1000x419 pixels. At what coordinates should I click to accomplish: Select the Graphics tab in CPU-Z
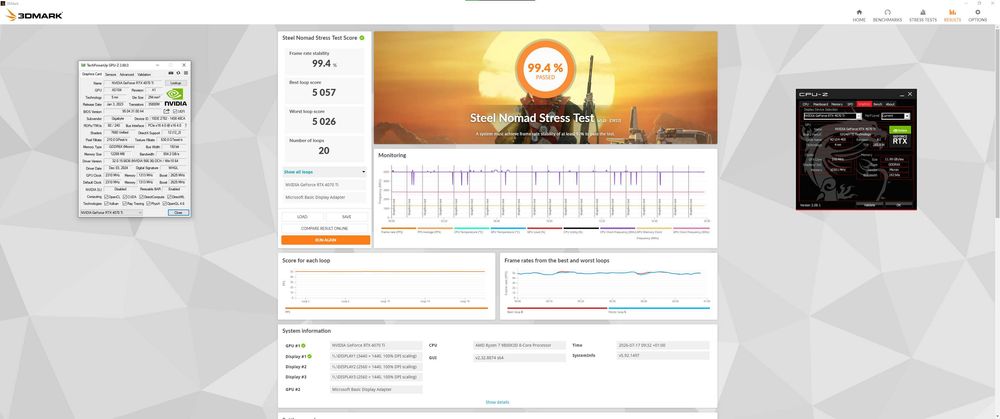tap(864, 104)
